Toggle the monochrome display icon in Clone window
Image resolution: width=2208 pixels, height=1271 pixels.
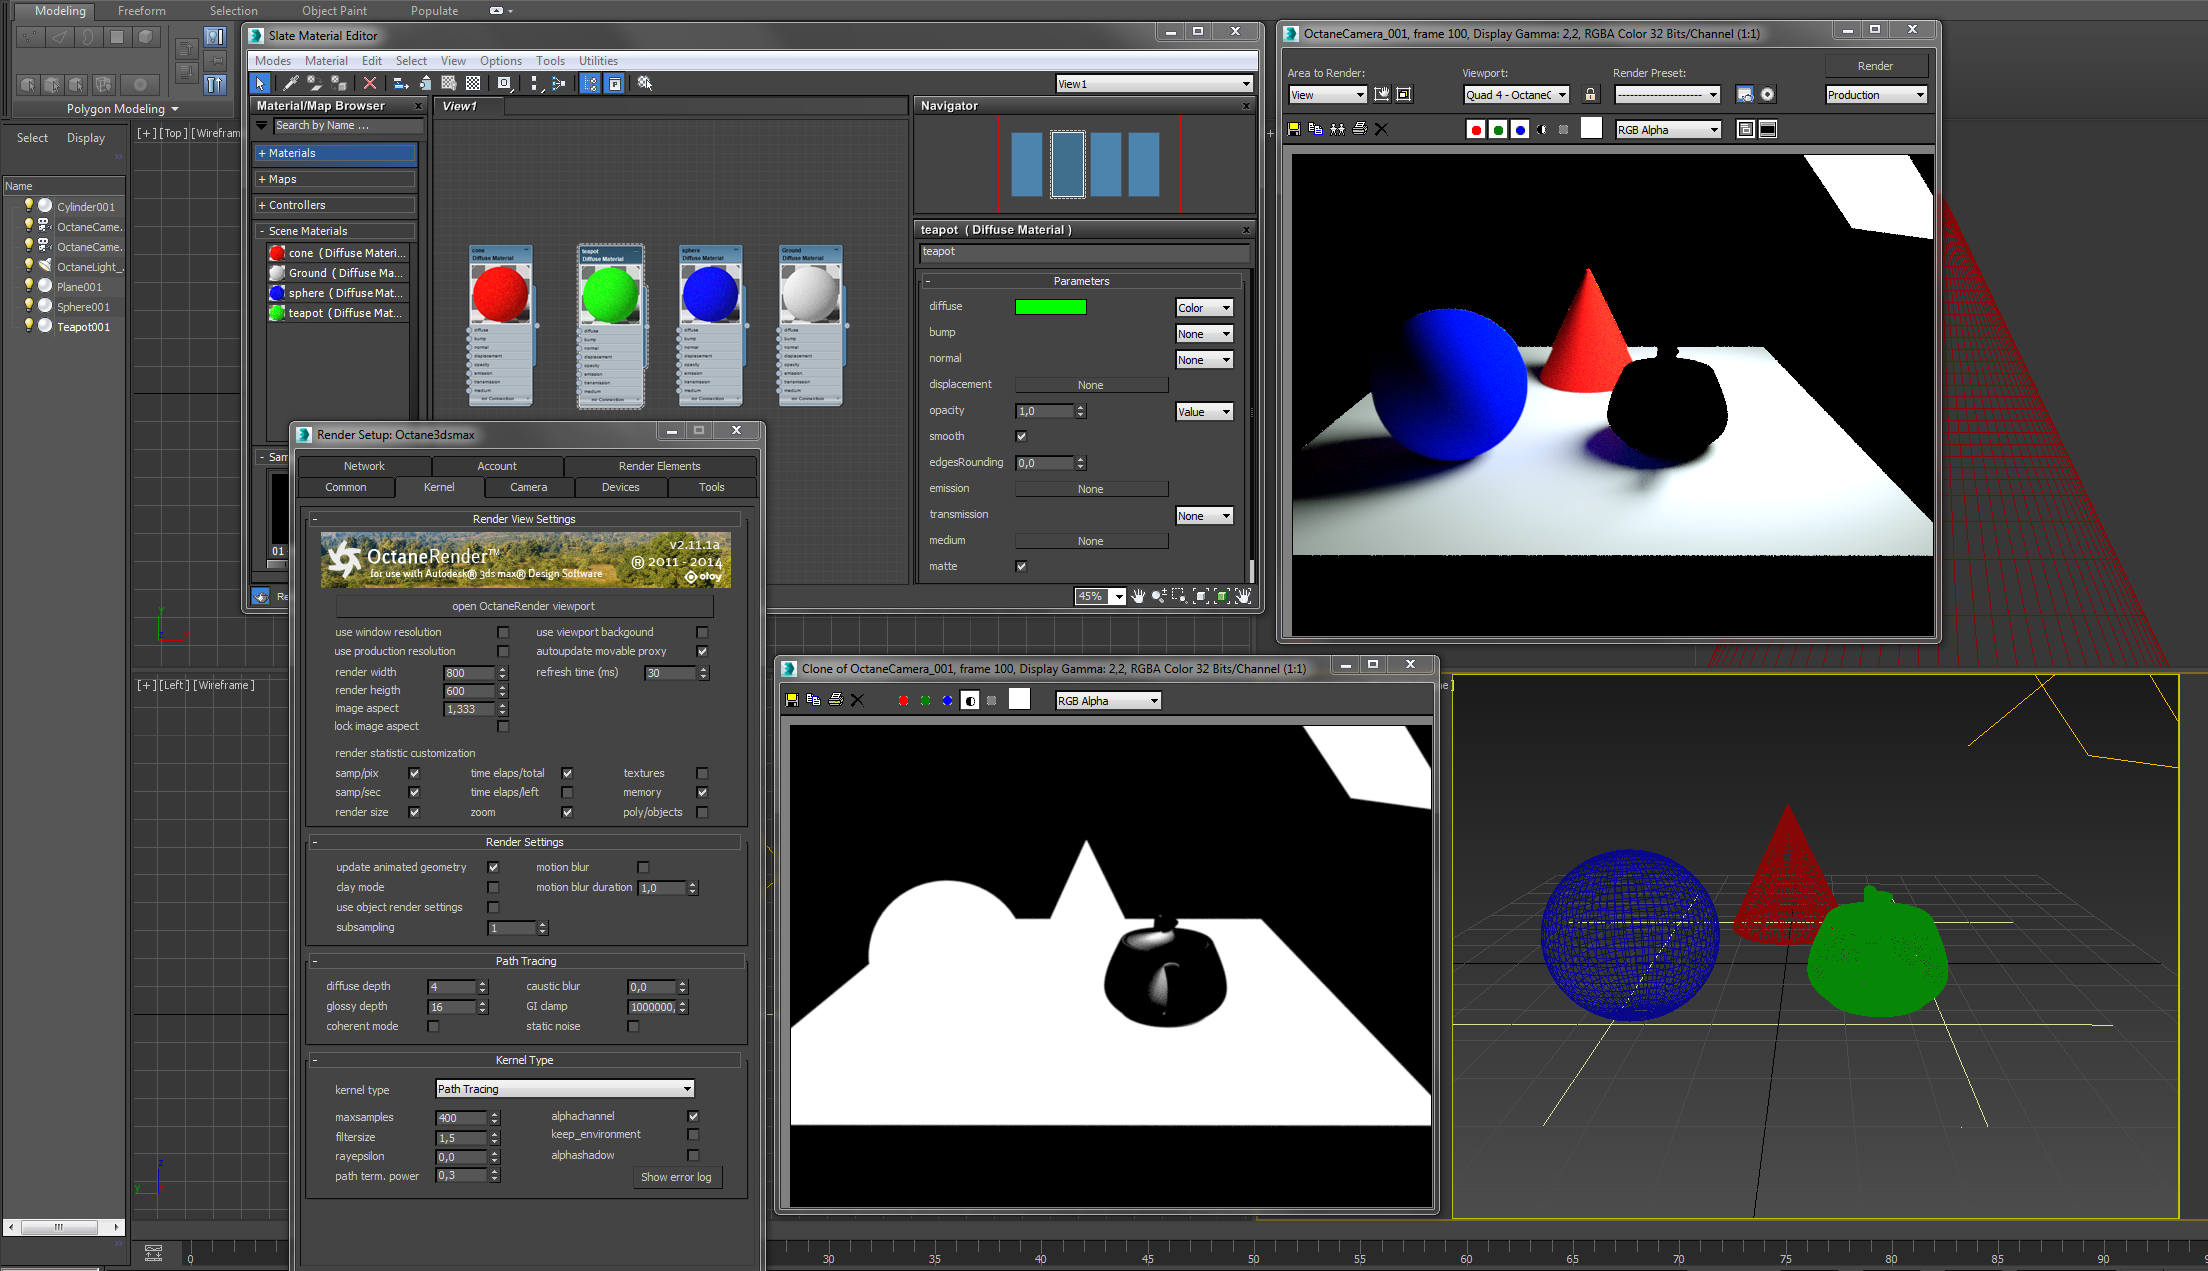point(969,700)
